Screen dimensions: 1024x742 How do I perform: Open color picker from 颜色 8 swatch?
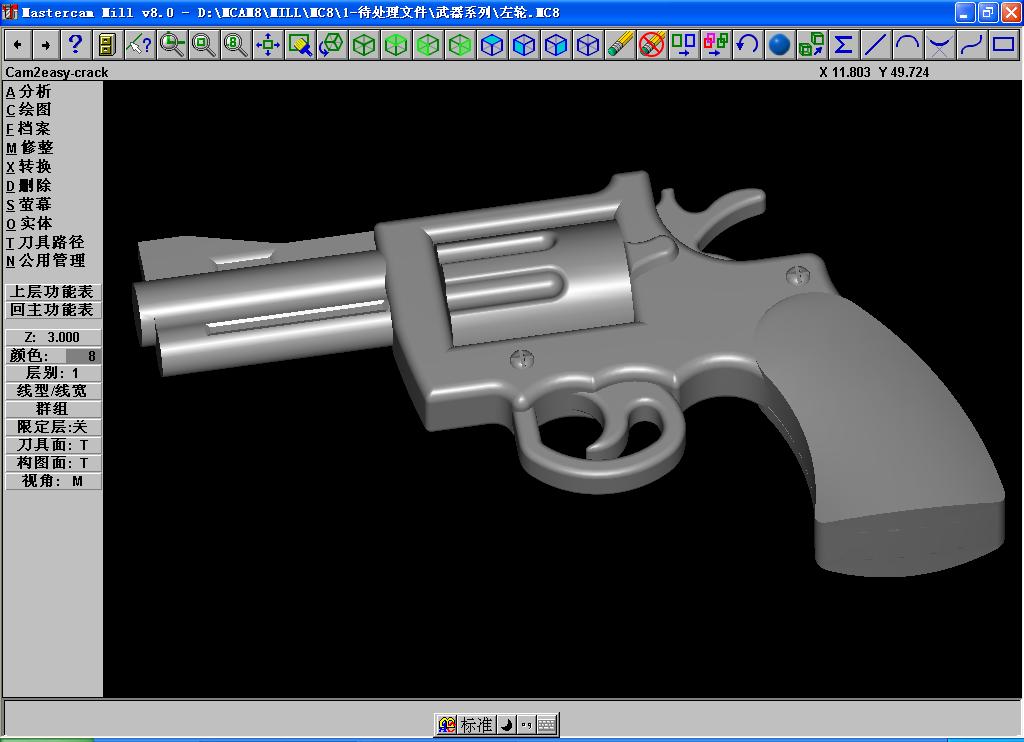pyautogui.click(x=83, y=356)
